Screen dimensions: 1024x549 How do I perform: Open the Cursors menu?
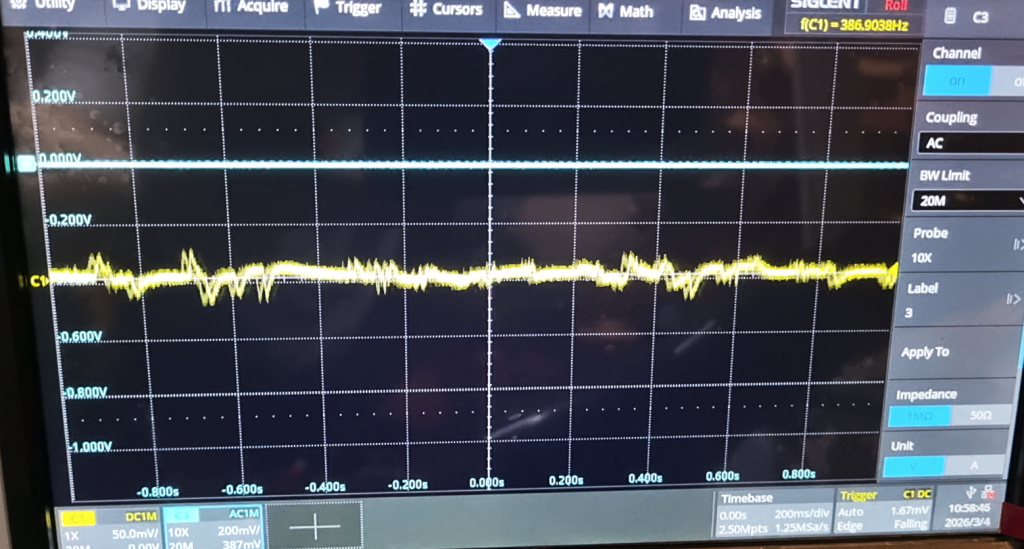coord(446,10)
